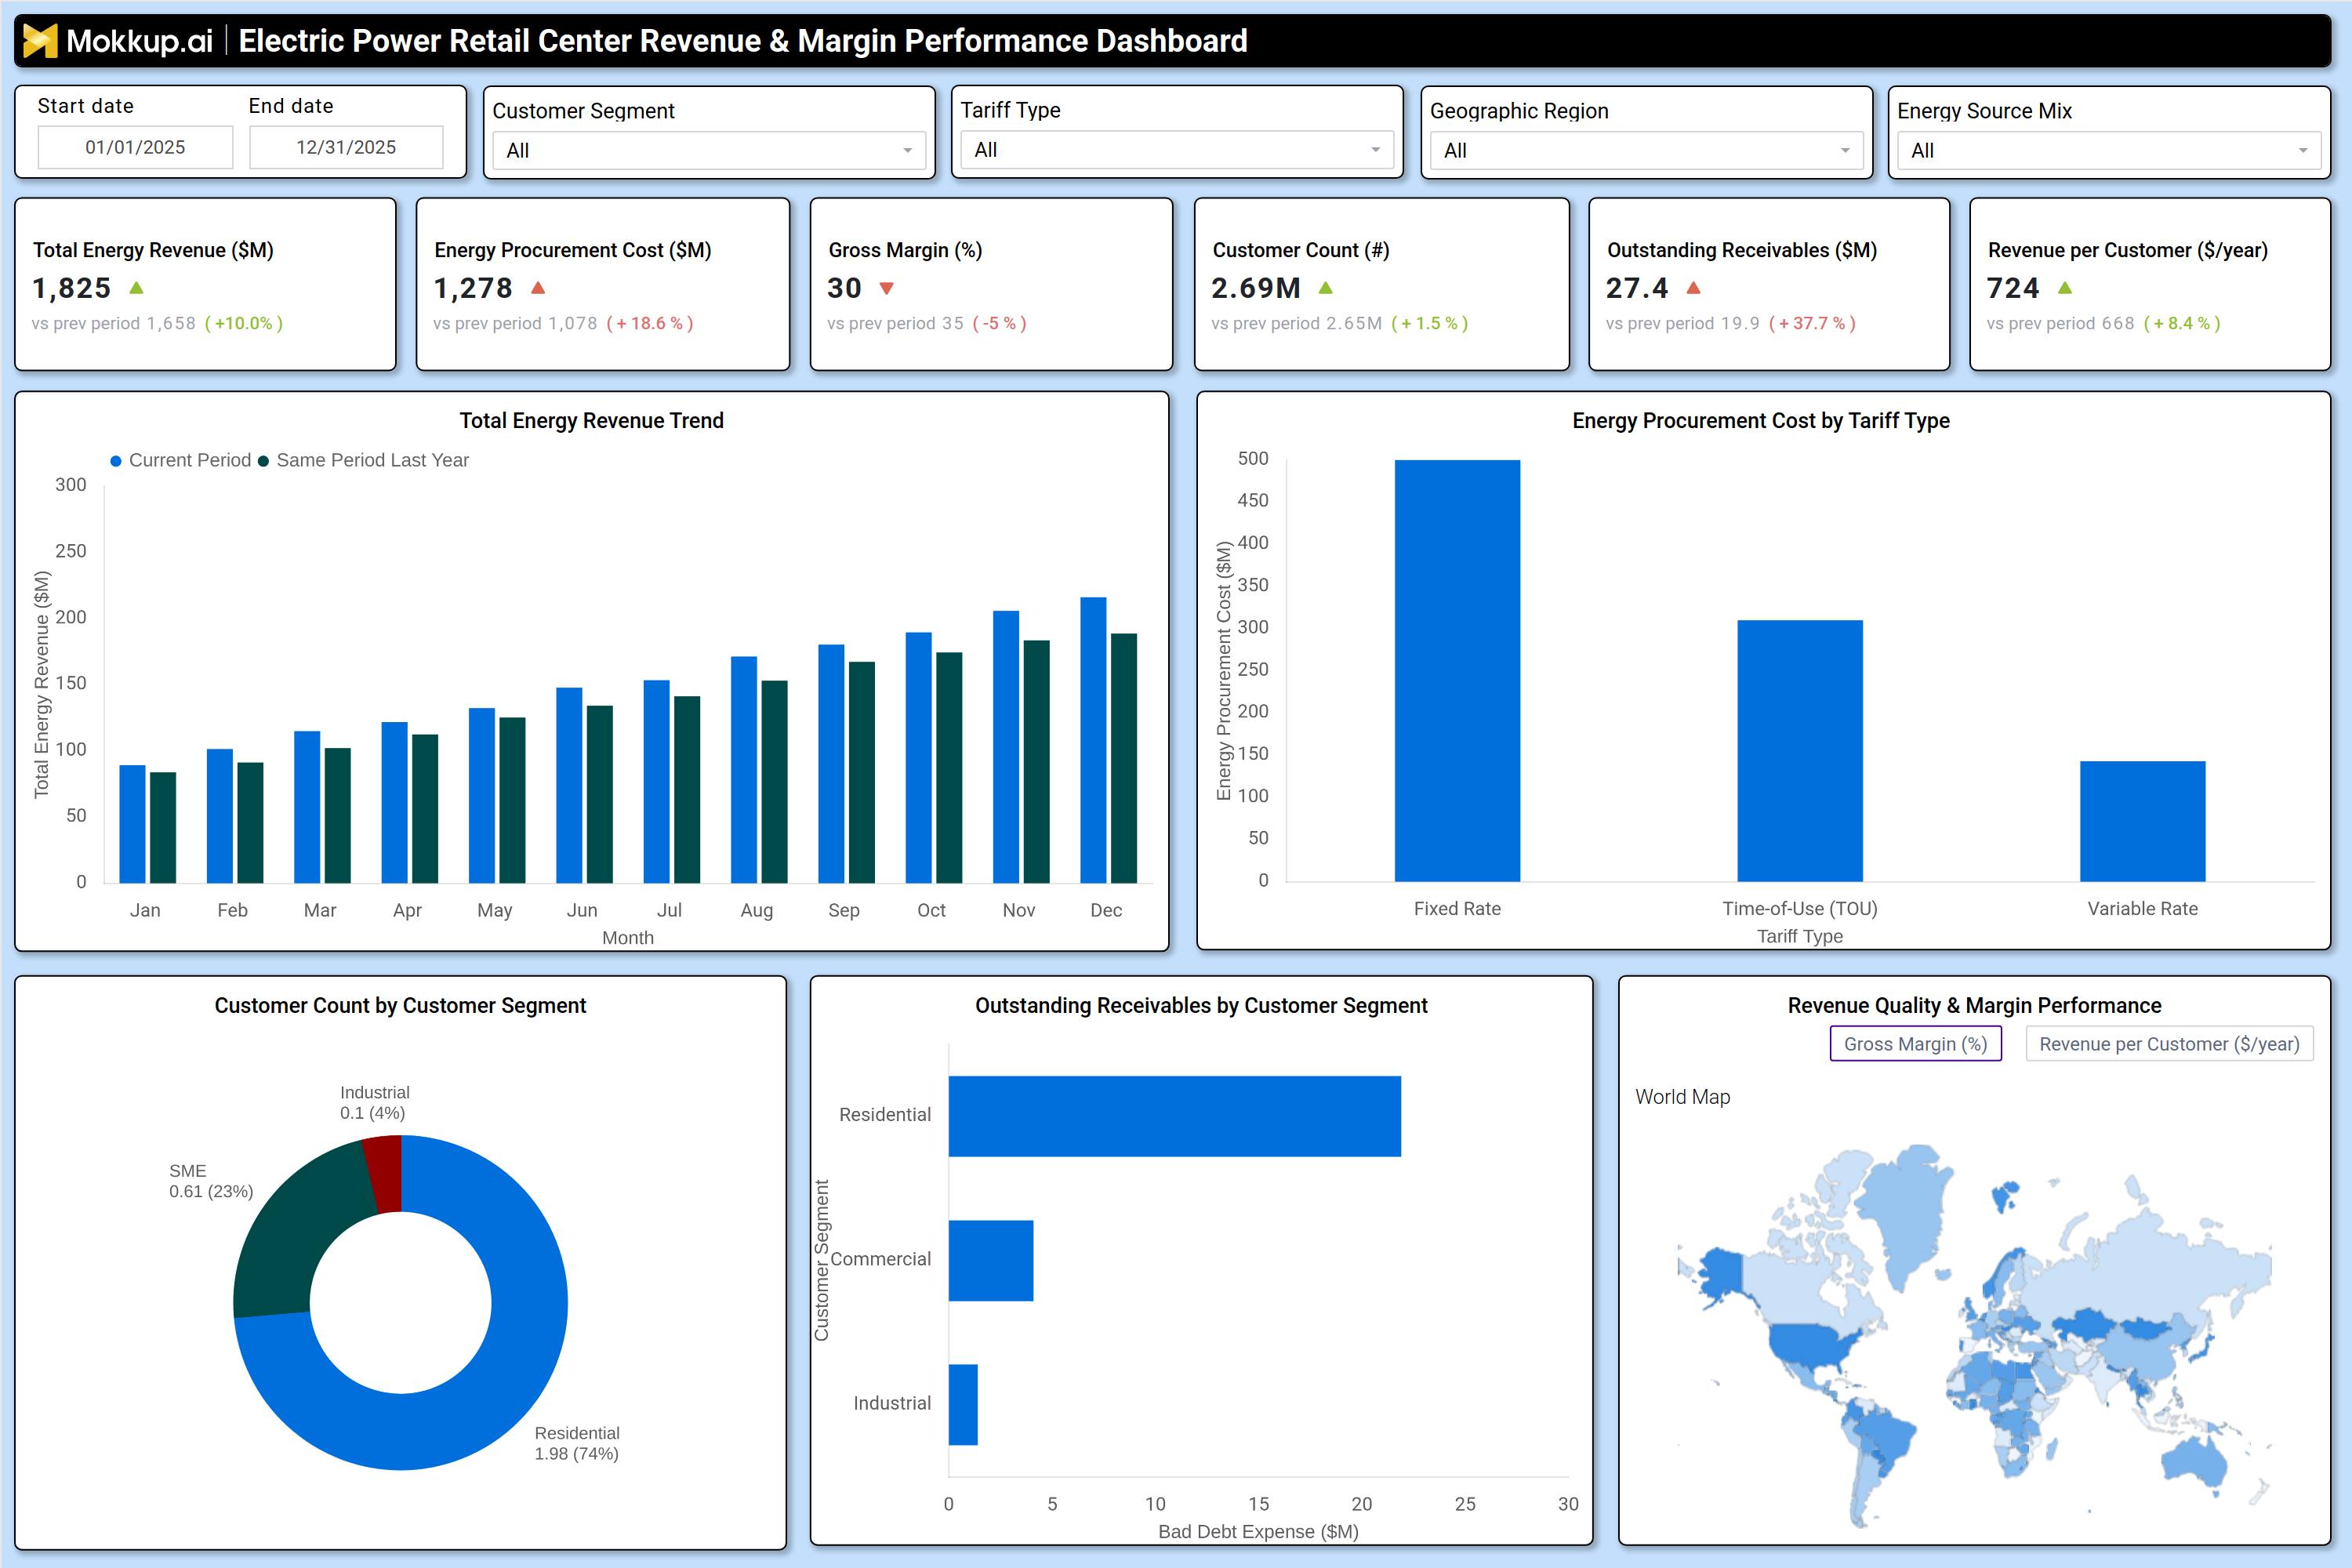Click the Industrial donut slice
The height and width of the screenshot is (1568, 2352).
click(x=385, y=1174)
